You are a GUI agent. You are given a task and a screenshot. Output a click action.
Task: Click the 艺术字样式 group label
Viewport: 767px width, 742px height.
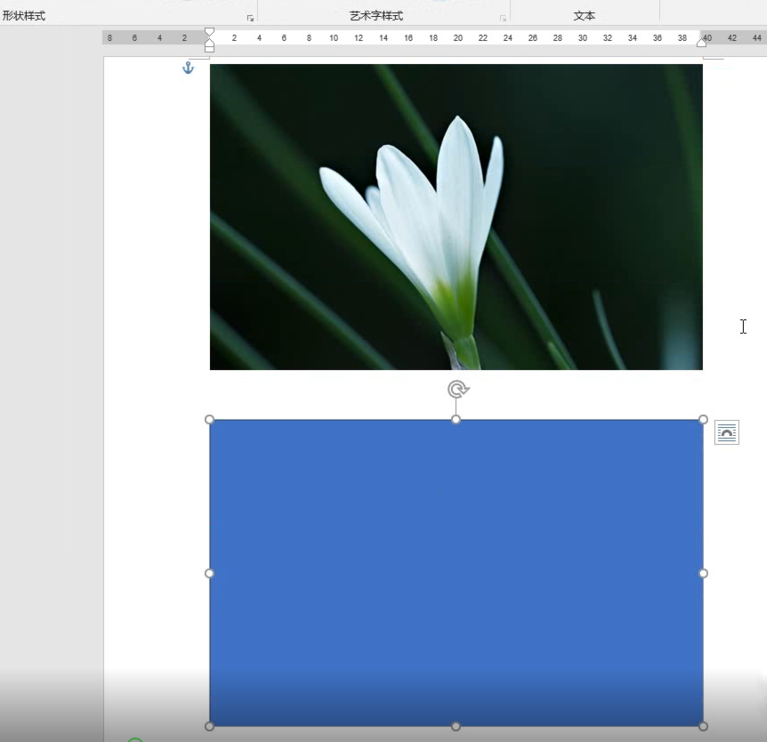pos(376,16)
